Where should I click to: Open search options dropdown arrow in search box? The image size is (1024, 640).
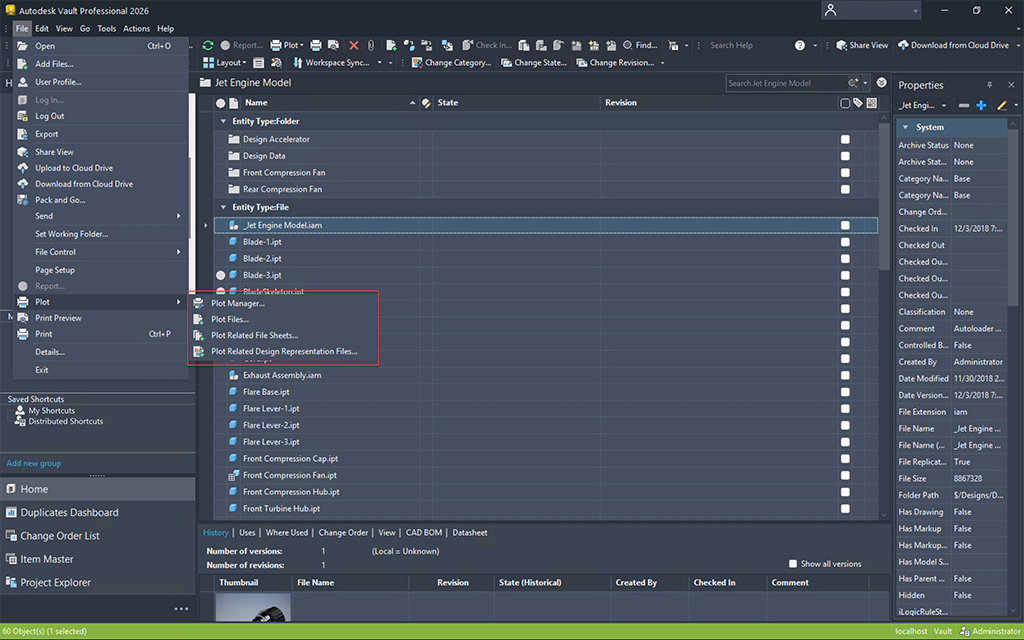(866, 83)
